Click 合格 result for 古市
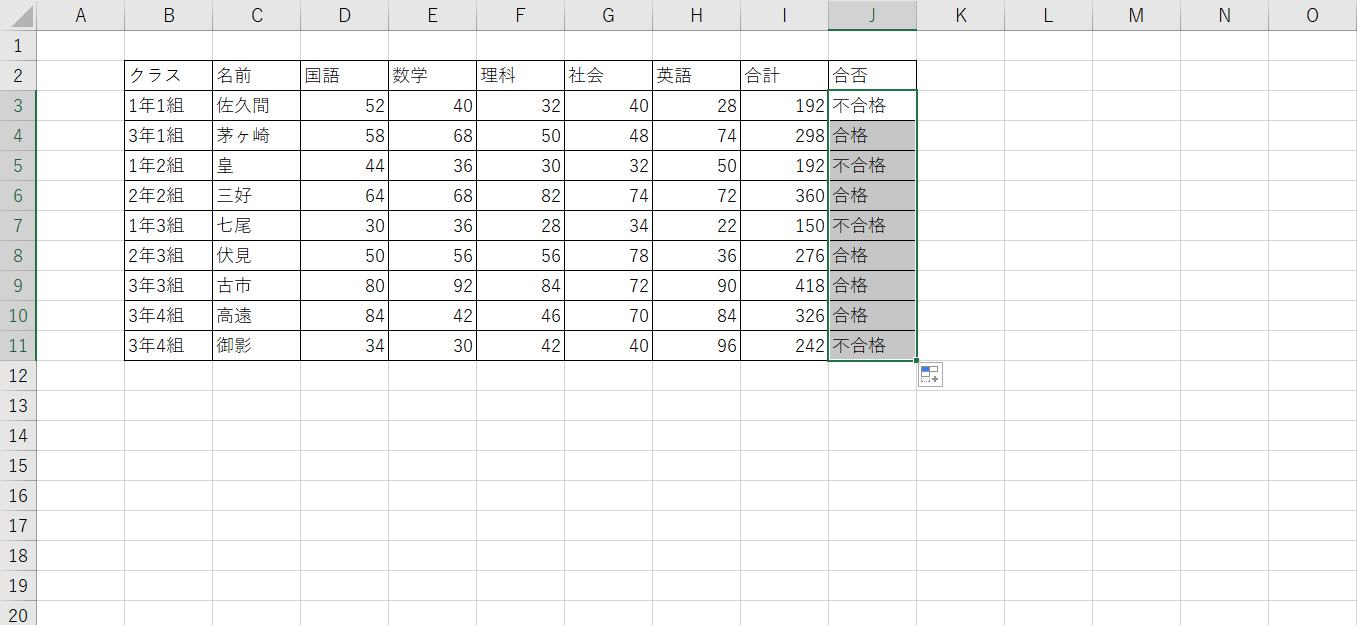The width and height of the screenshot is (1357, 625). point(872,285)
